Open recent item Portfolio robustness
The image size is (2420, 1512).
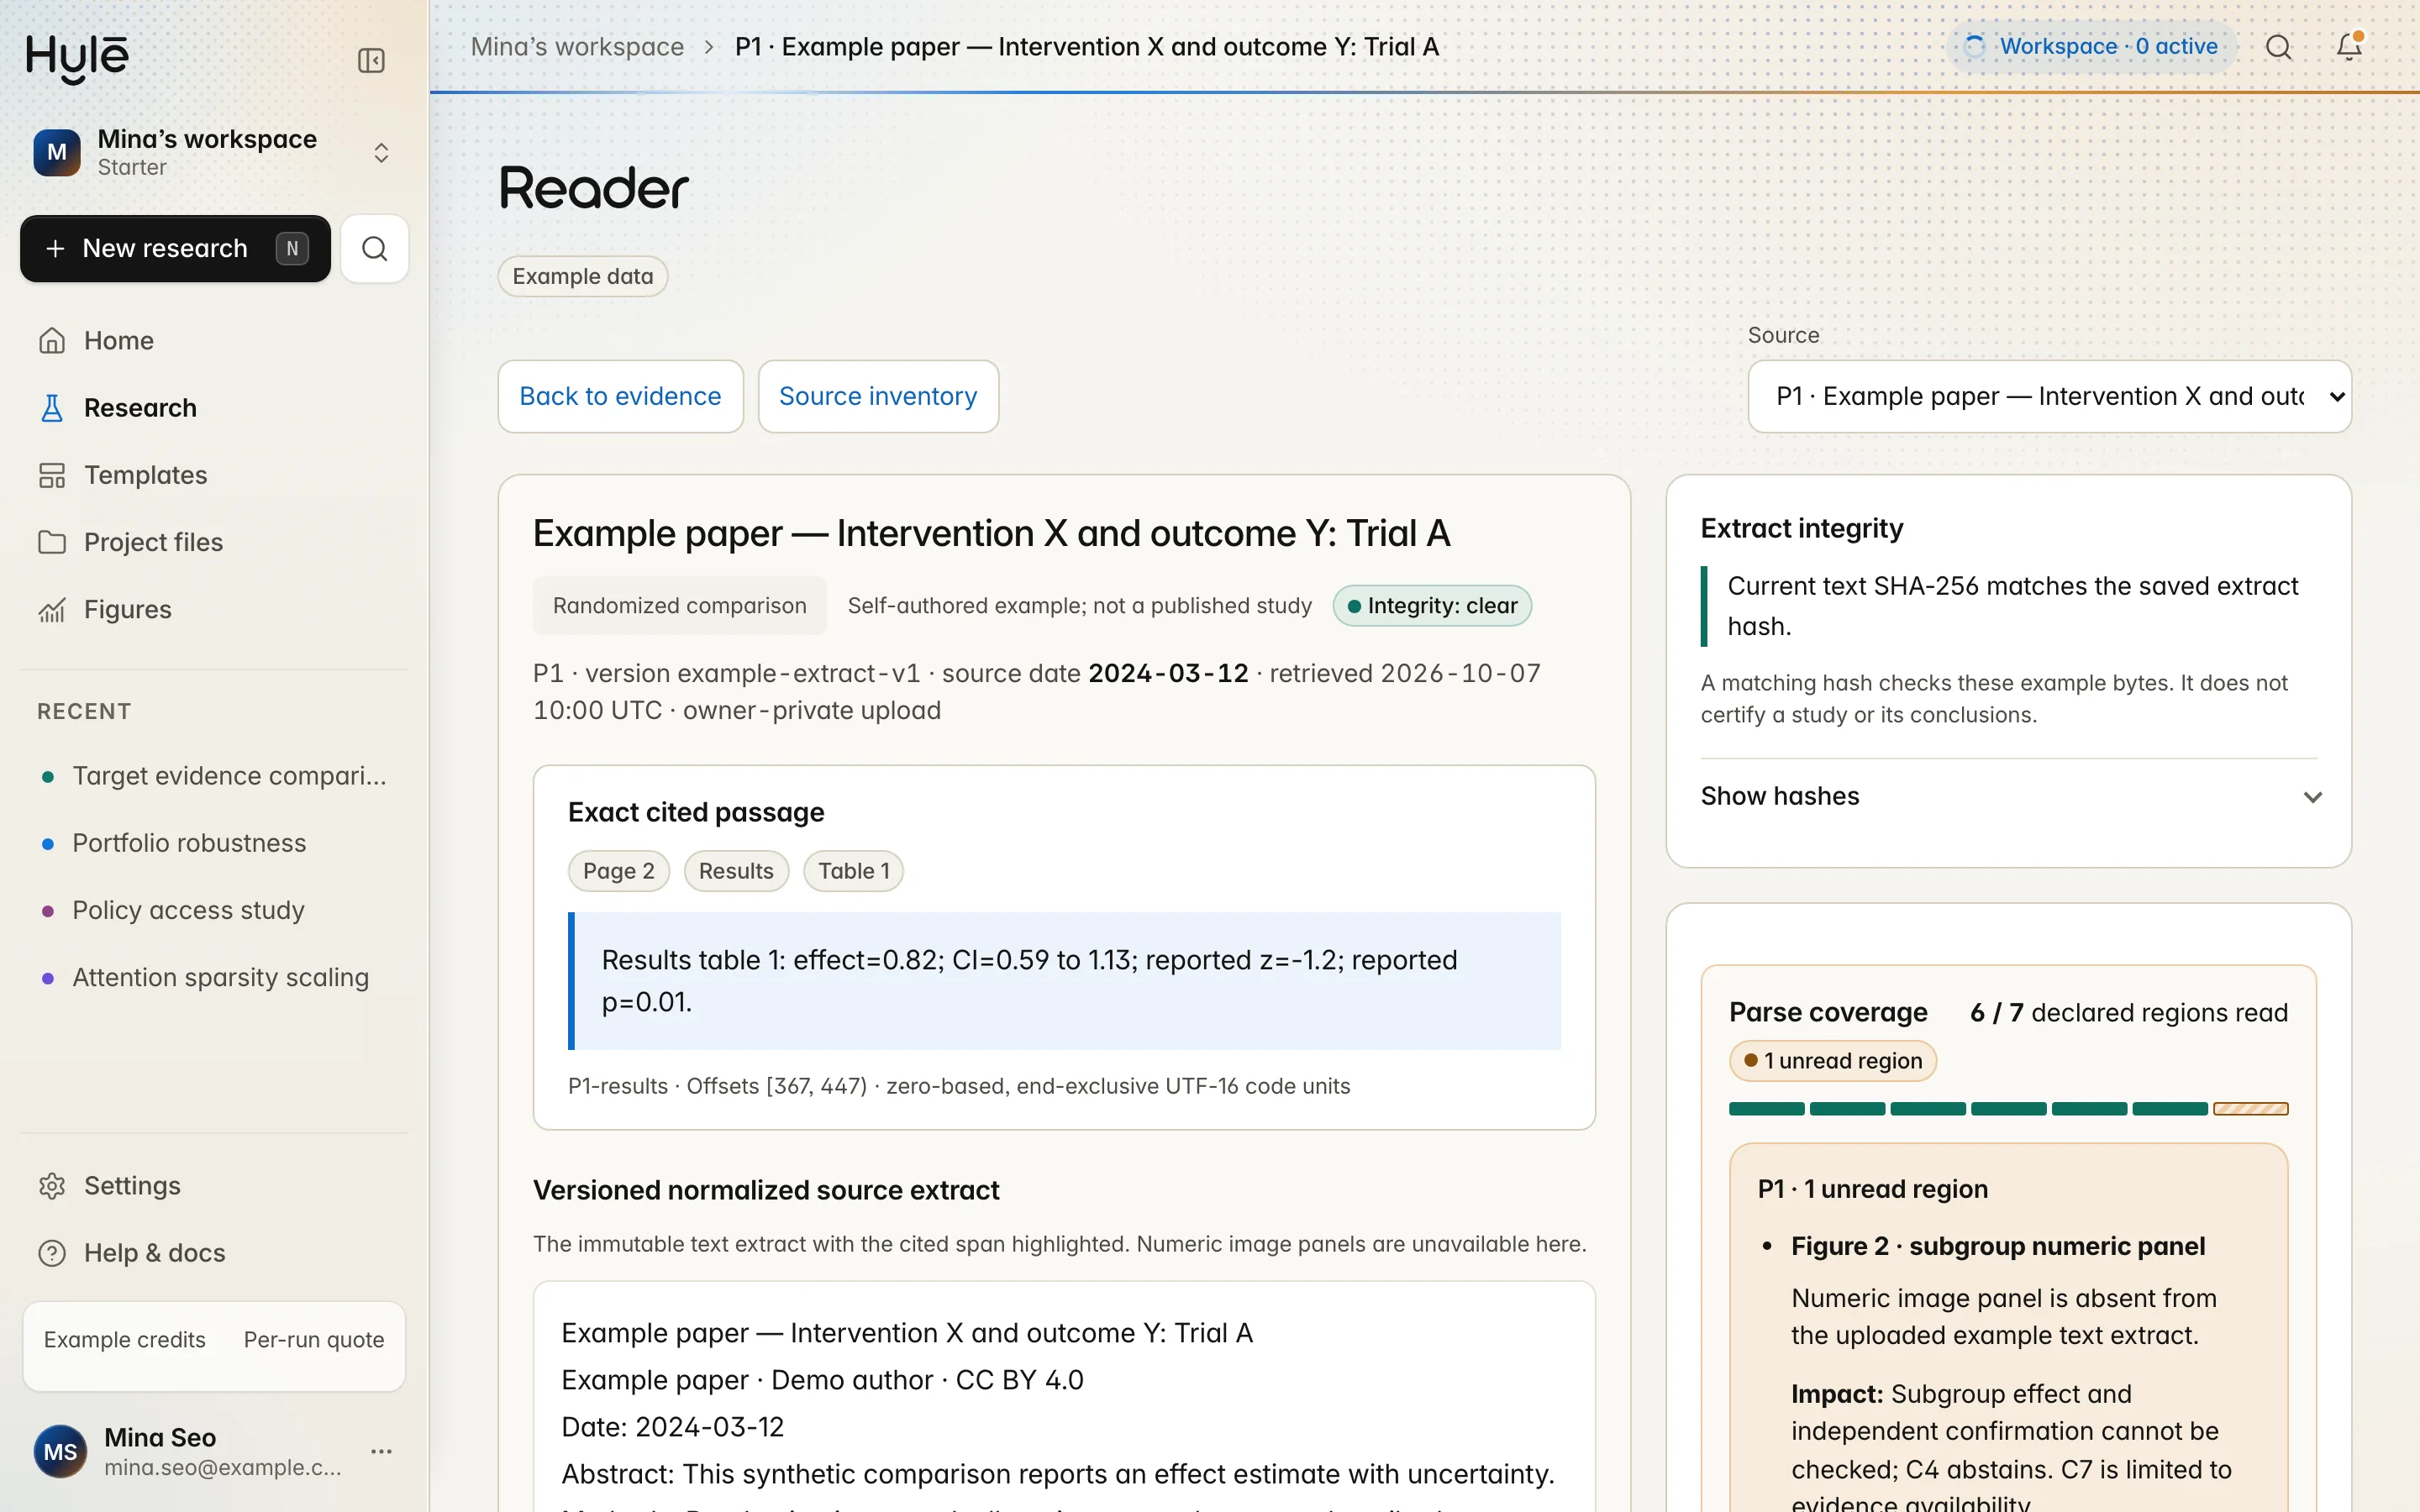pos(214,843)
